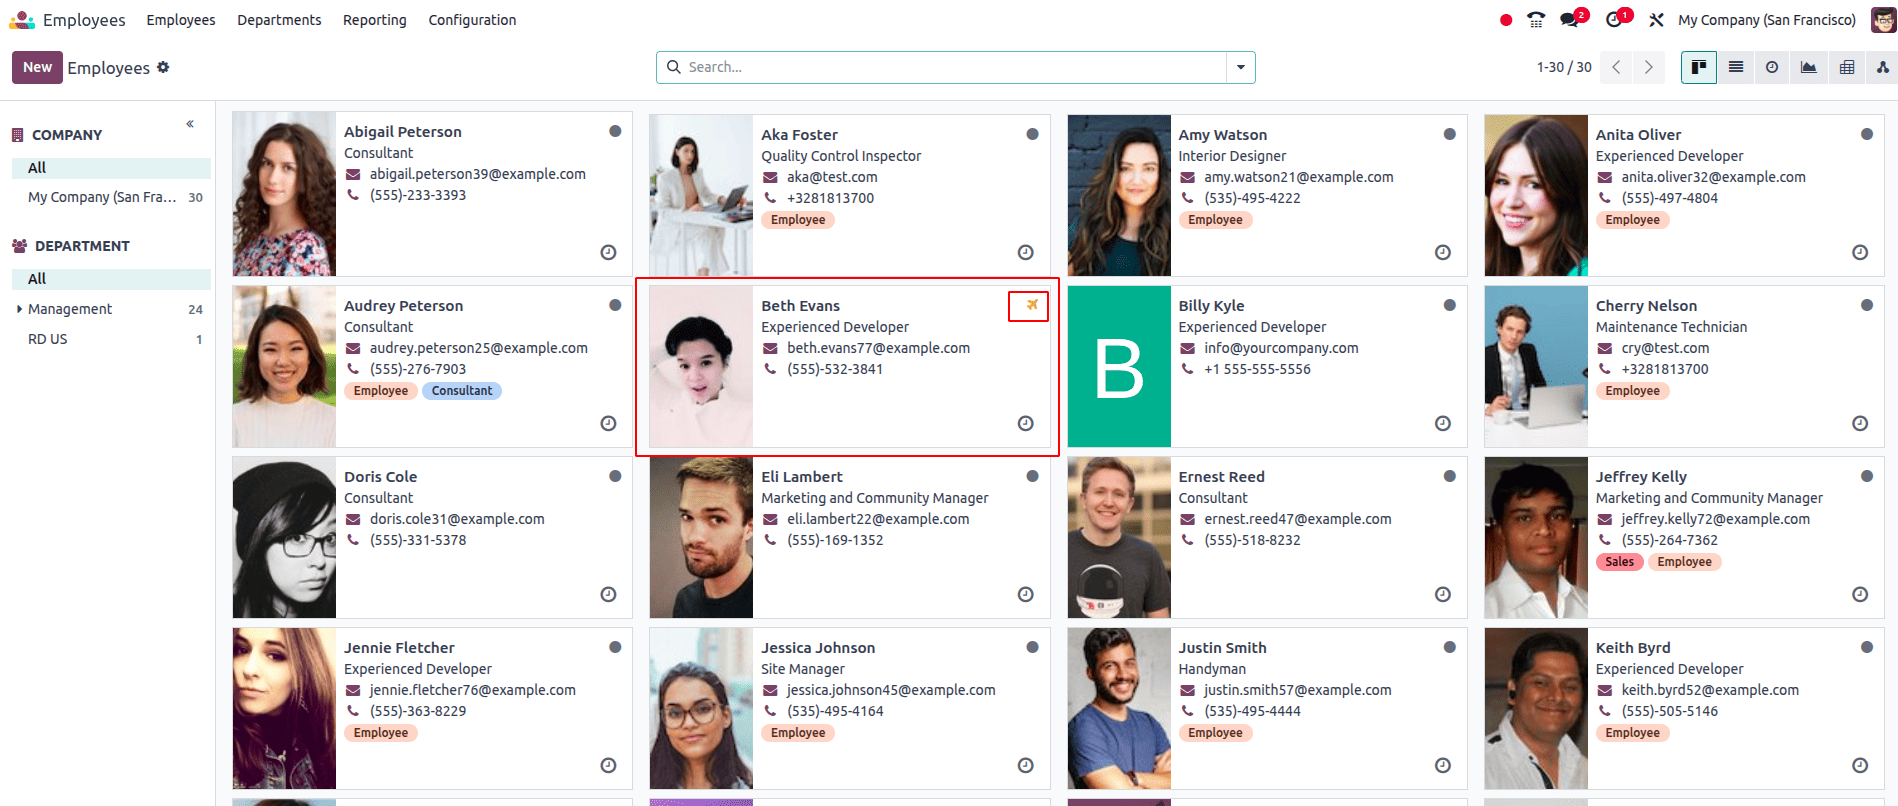Click Aka Foster's presence status dot
The width and height of the screenshot is (1898, 806).
[1032, 134]
